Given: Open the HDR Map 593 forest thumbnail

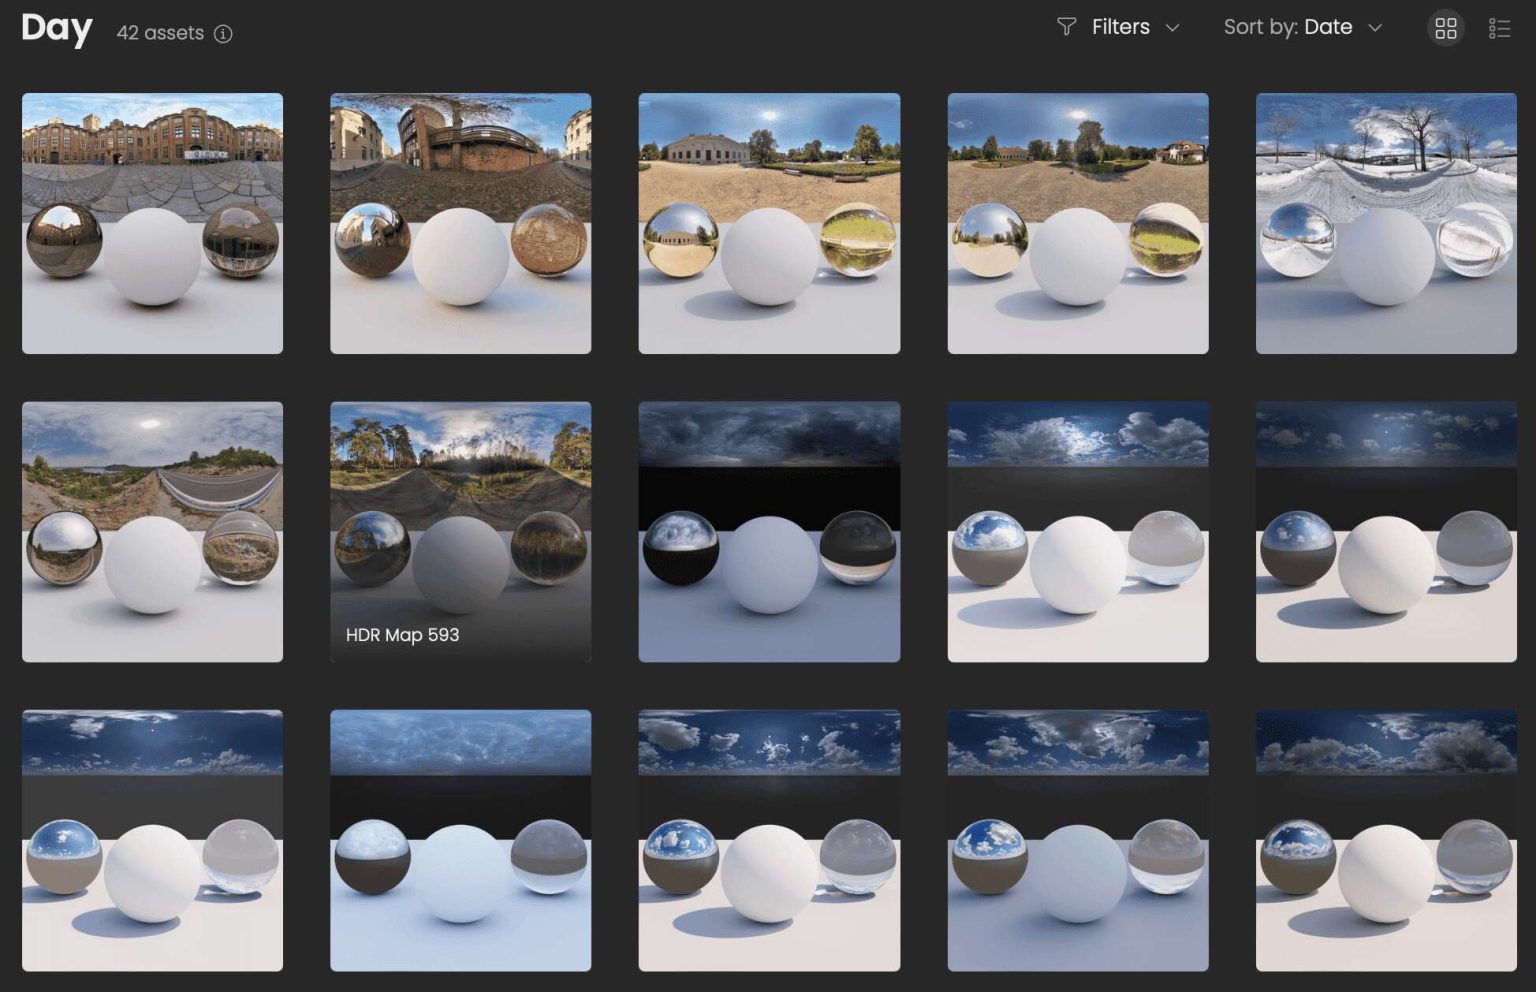Looking at the screenshot, I should point(460,531).
